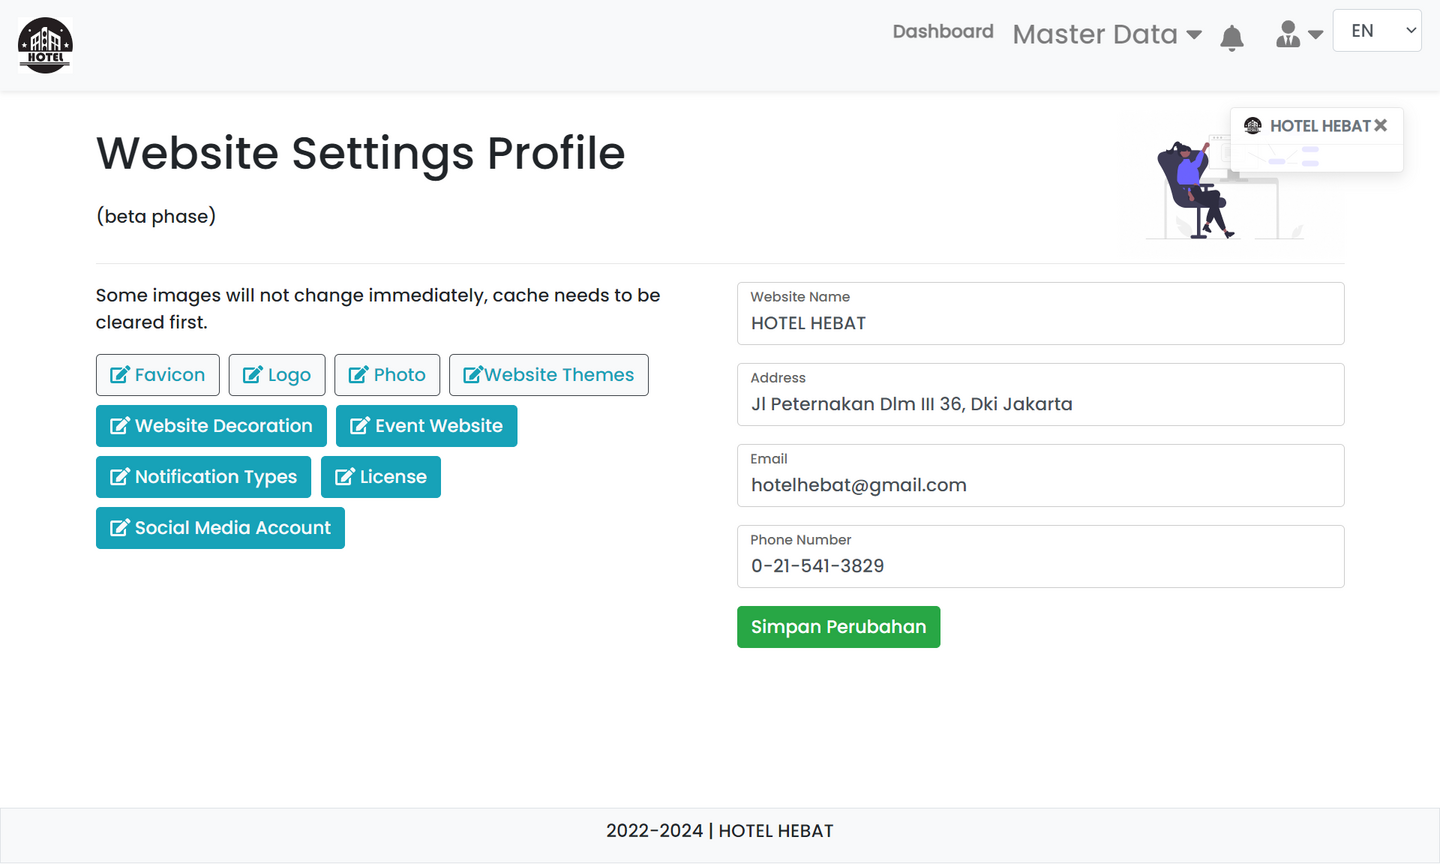The height and width of the screenshot is (864, 1440).
Task: Click the Favicon edit button
Action: click(158, 375)
